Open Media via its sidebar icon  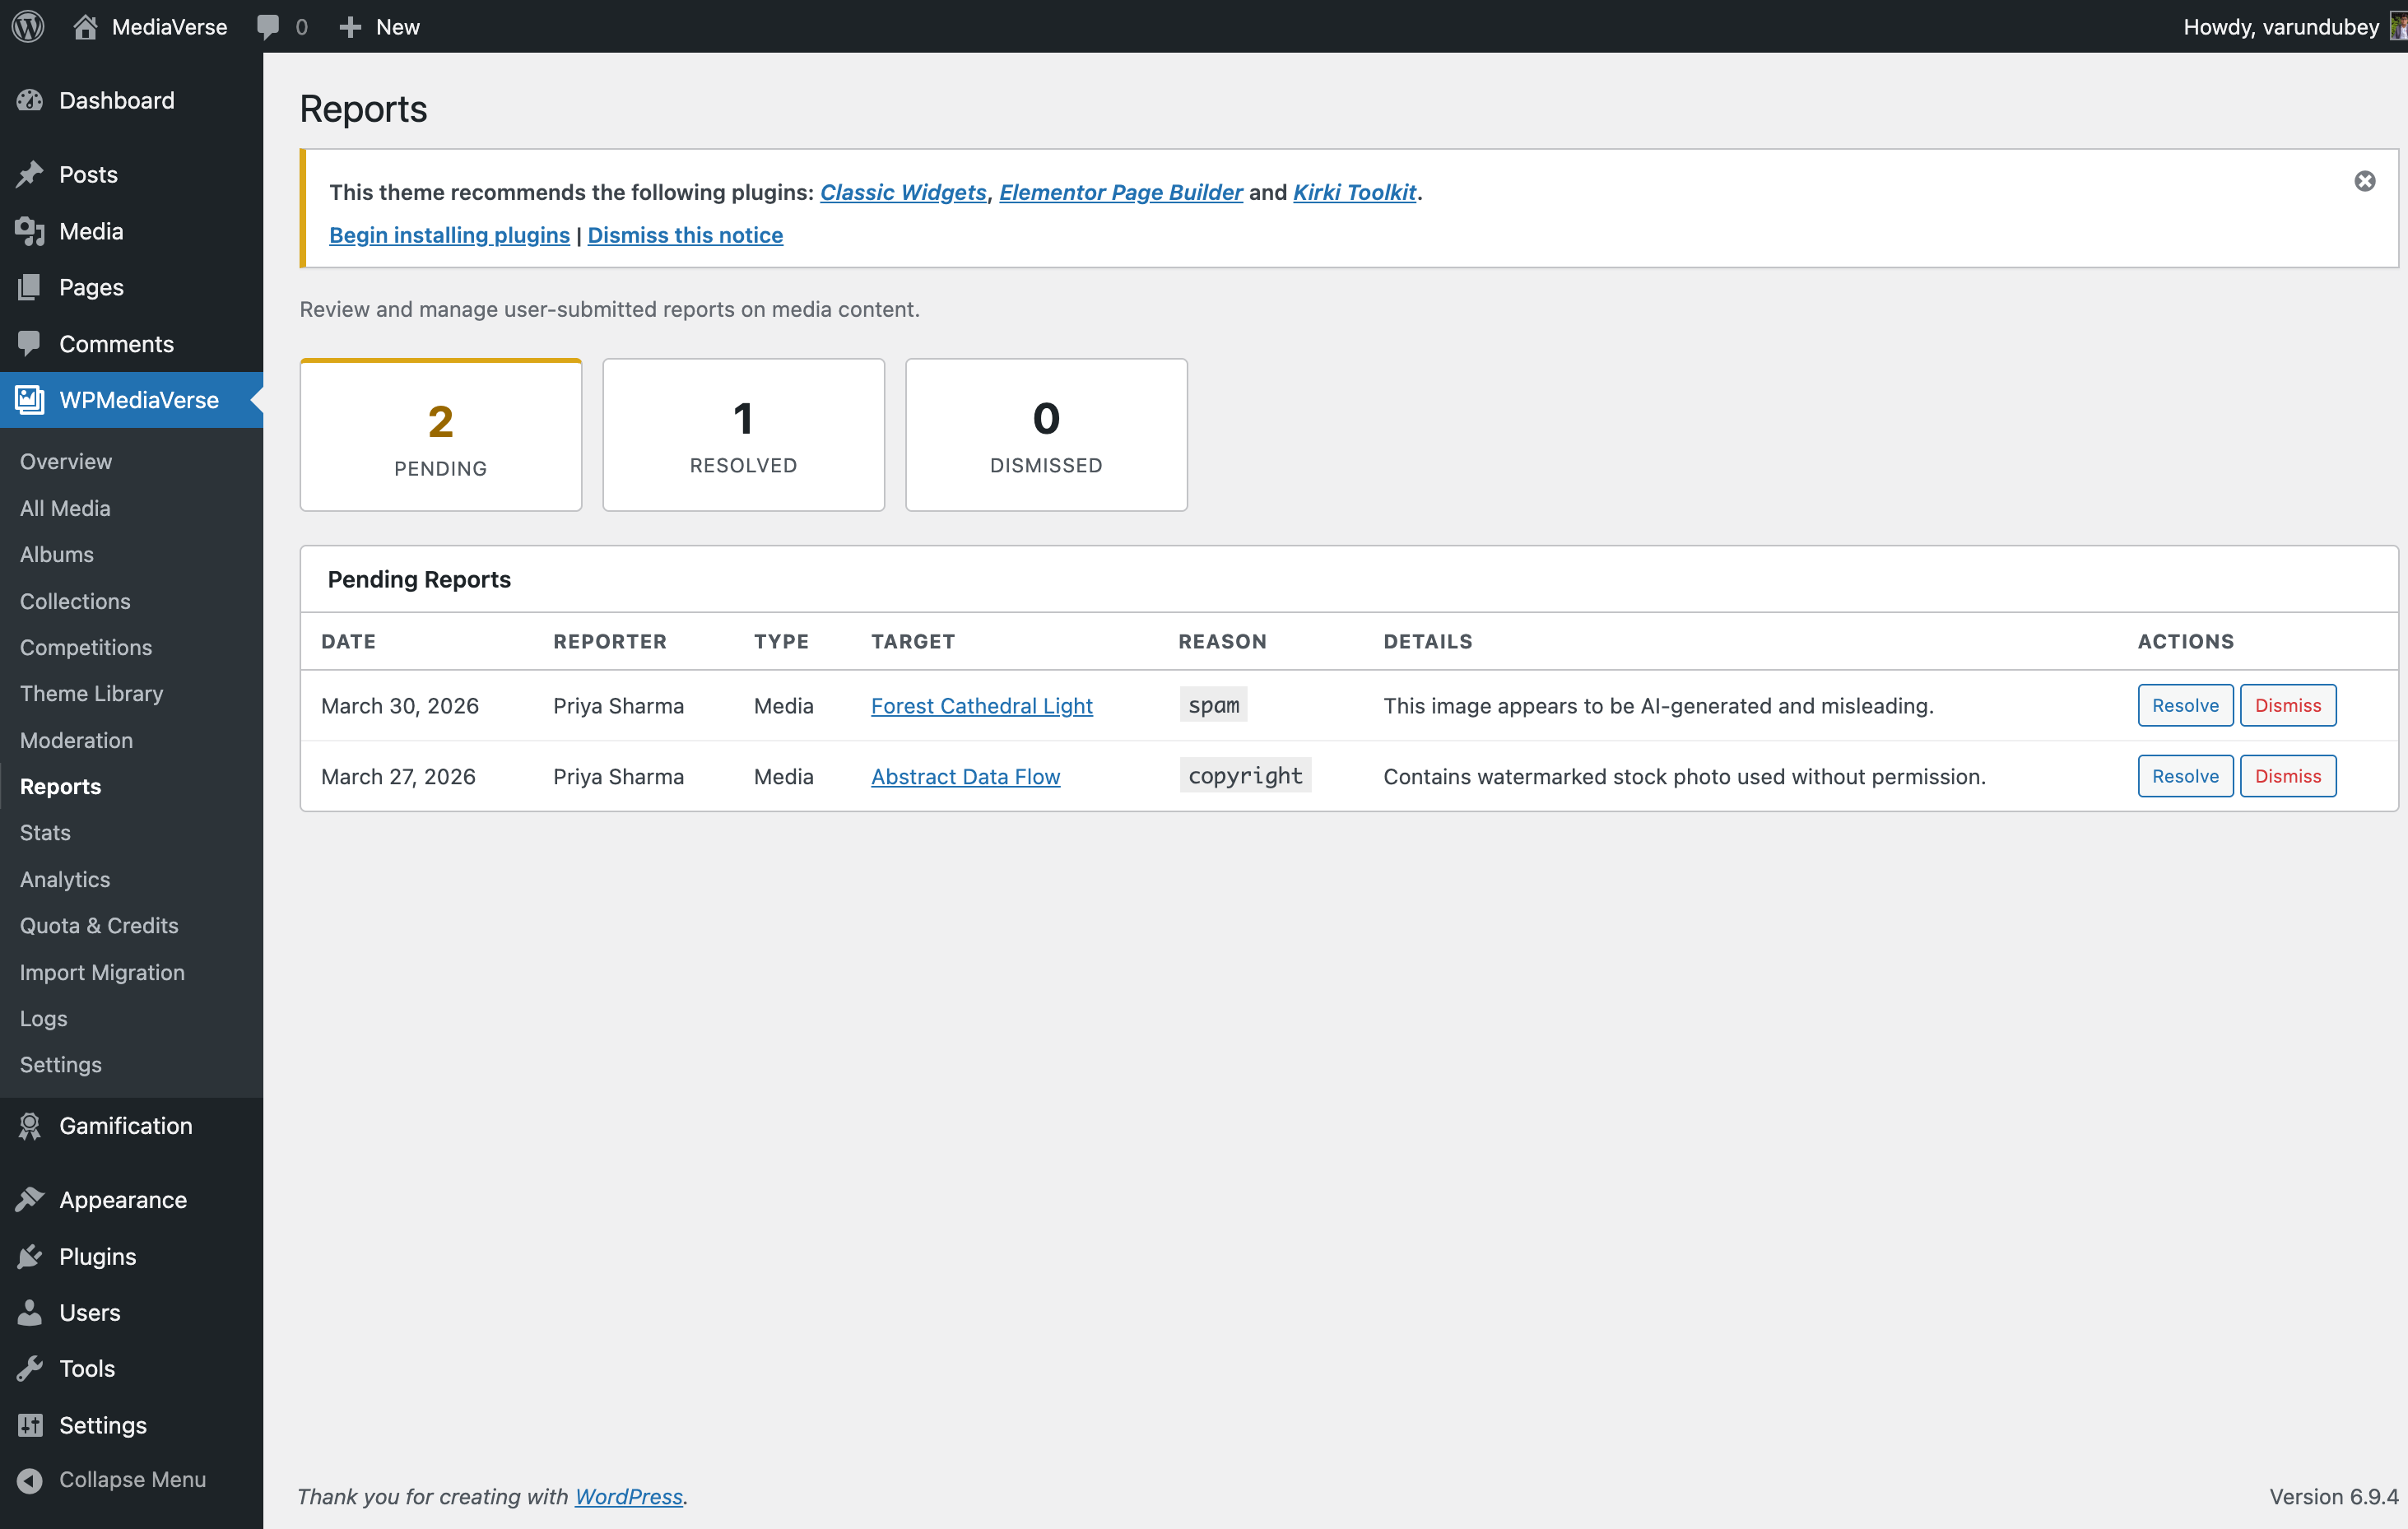[x=29, y=230]
